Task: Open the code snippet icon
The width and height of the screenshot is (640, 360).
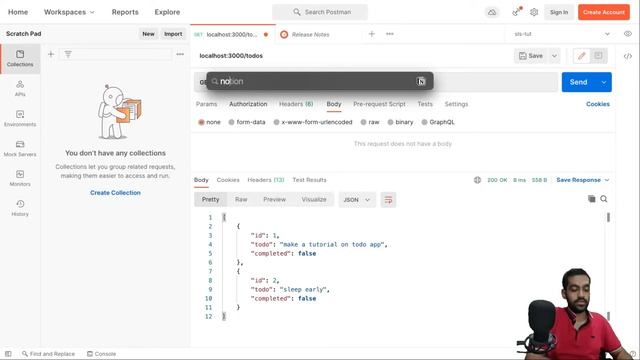Action: coord(628,56)
